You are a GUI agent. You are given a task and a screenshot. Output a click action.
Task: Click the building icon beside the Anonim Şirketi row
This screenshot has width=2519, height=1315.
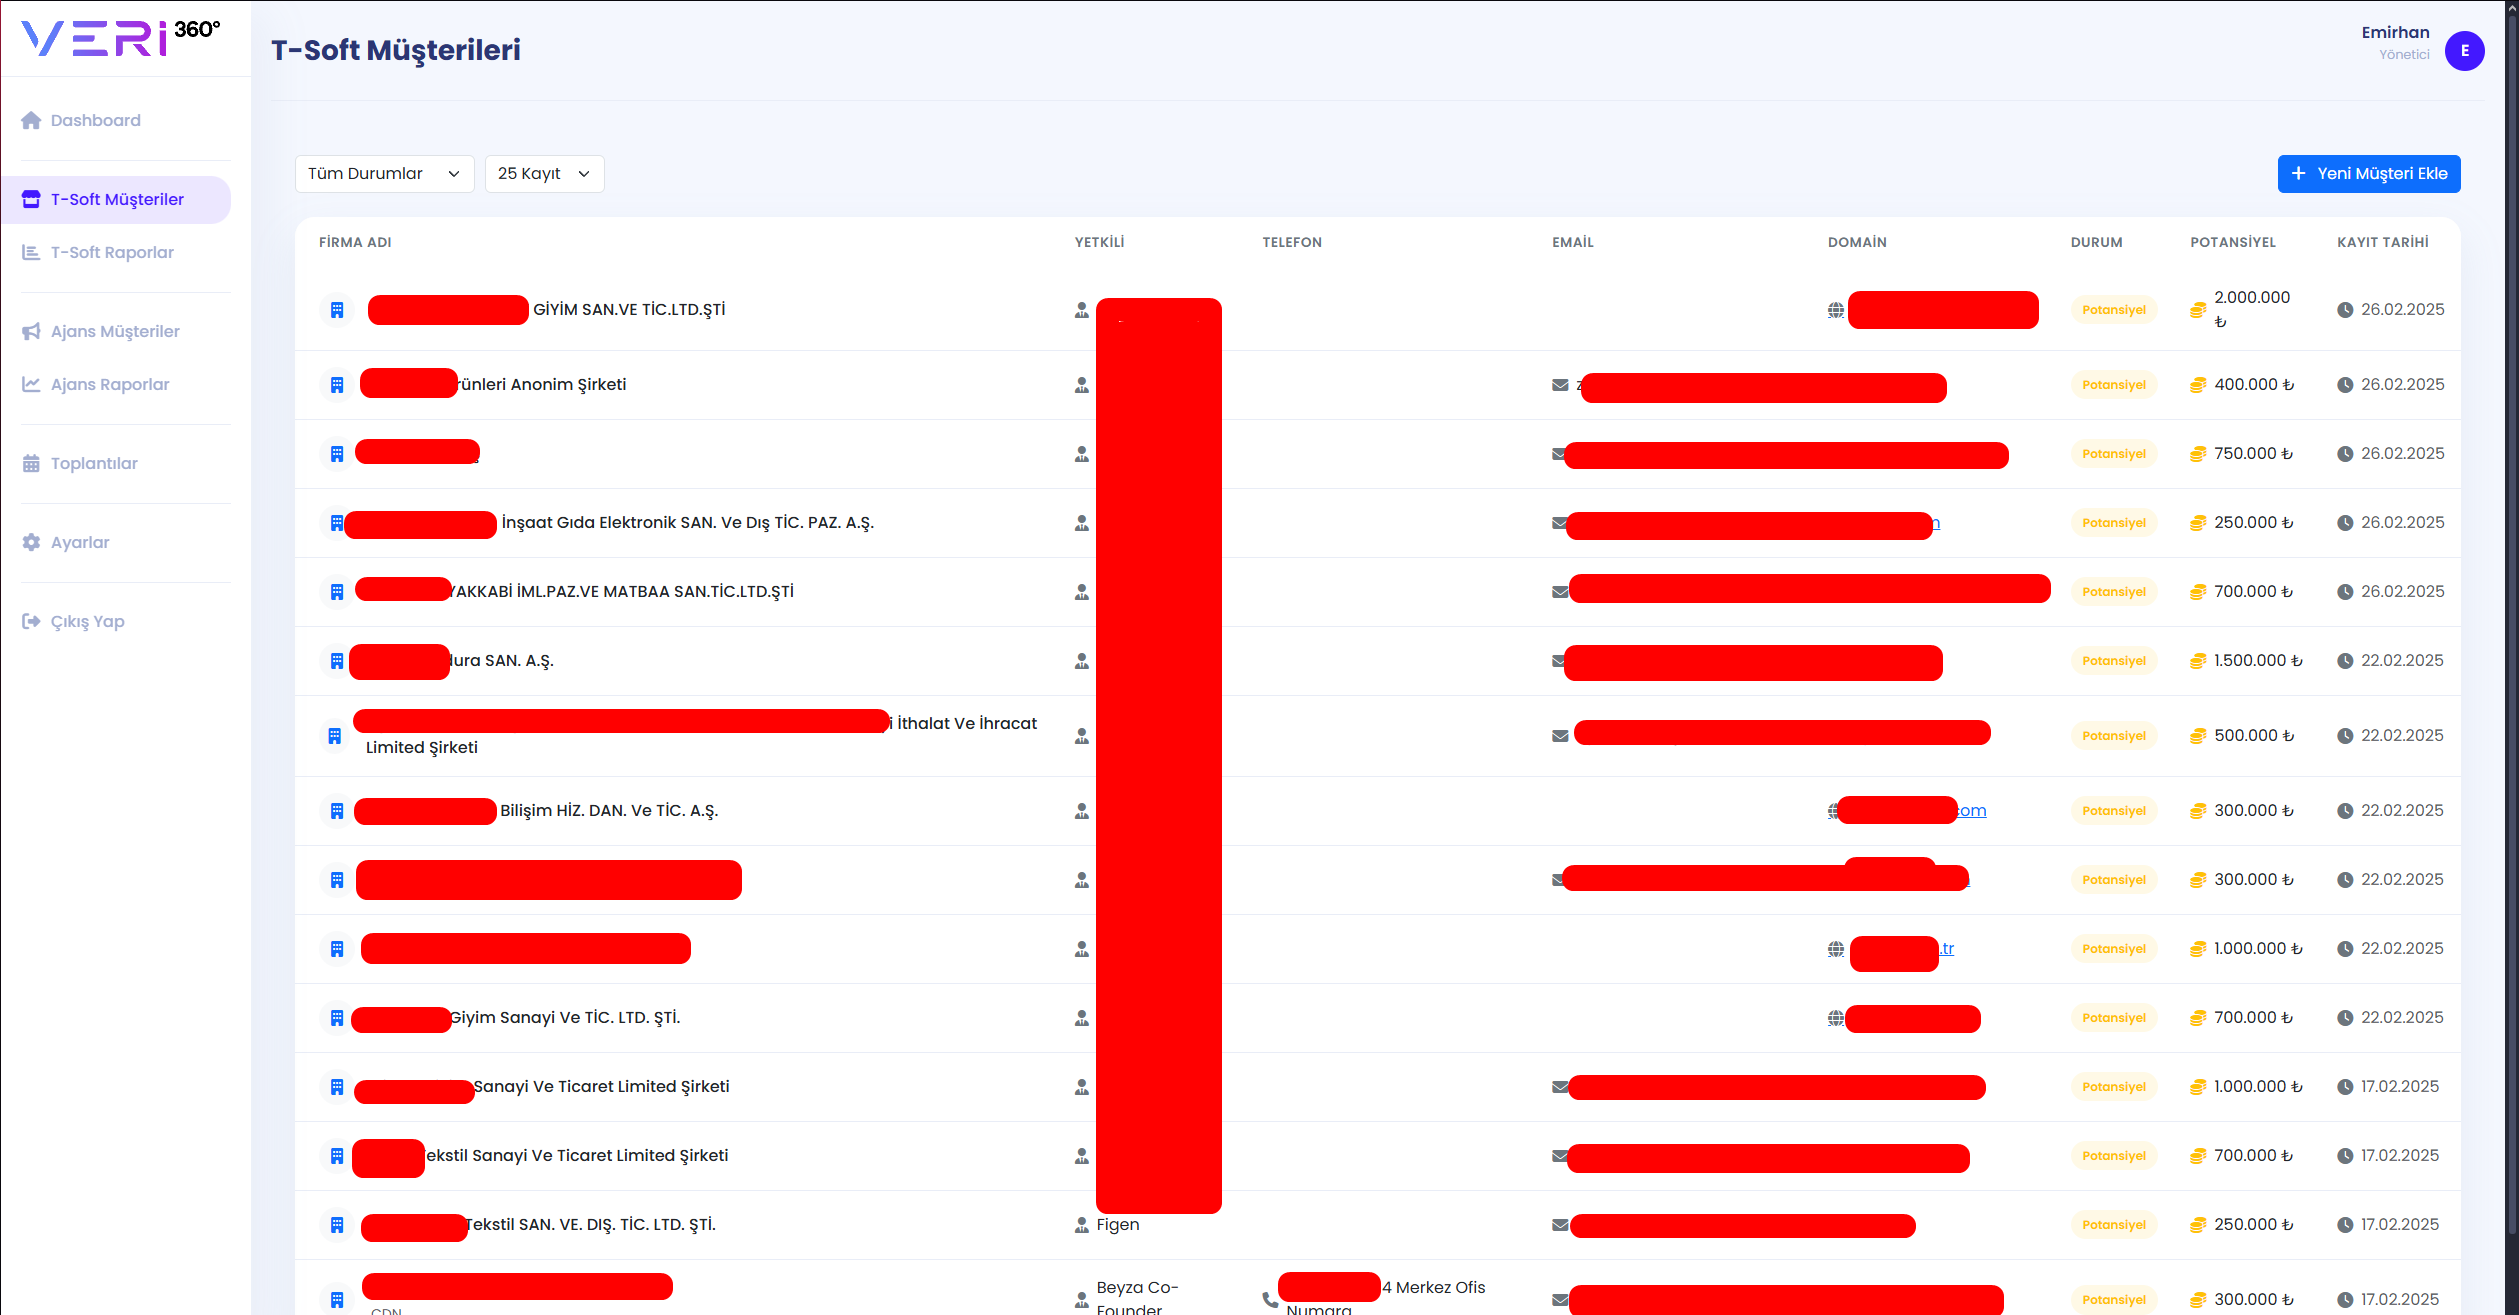(x=337, y=385)
